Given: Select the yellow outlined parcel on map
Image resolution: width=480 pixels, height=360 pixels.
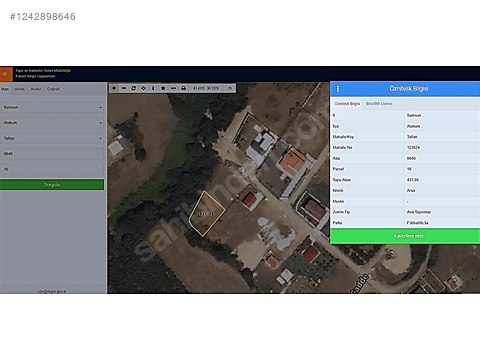Looking at the screenshot, I should point(207,214).
